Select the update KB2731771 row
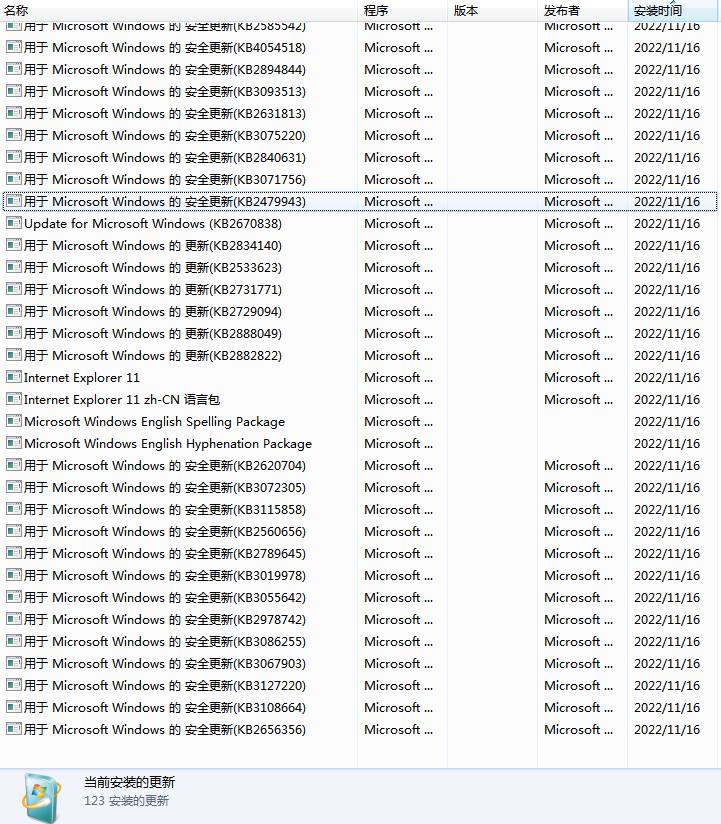This screenshot has height=824, width=721. click(x=152, y=289)
